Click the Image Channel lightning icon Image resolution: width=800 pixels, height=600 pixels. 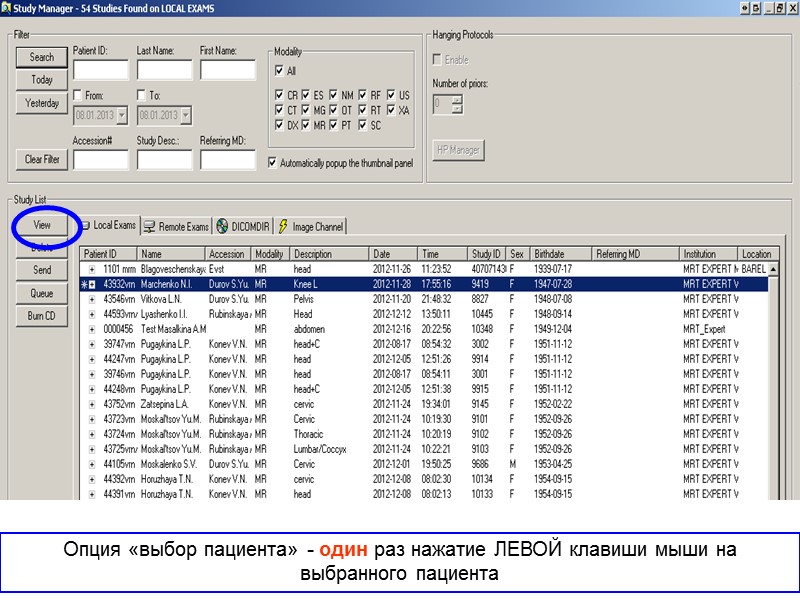pyautogui.click(x=283, y=226)
